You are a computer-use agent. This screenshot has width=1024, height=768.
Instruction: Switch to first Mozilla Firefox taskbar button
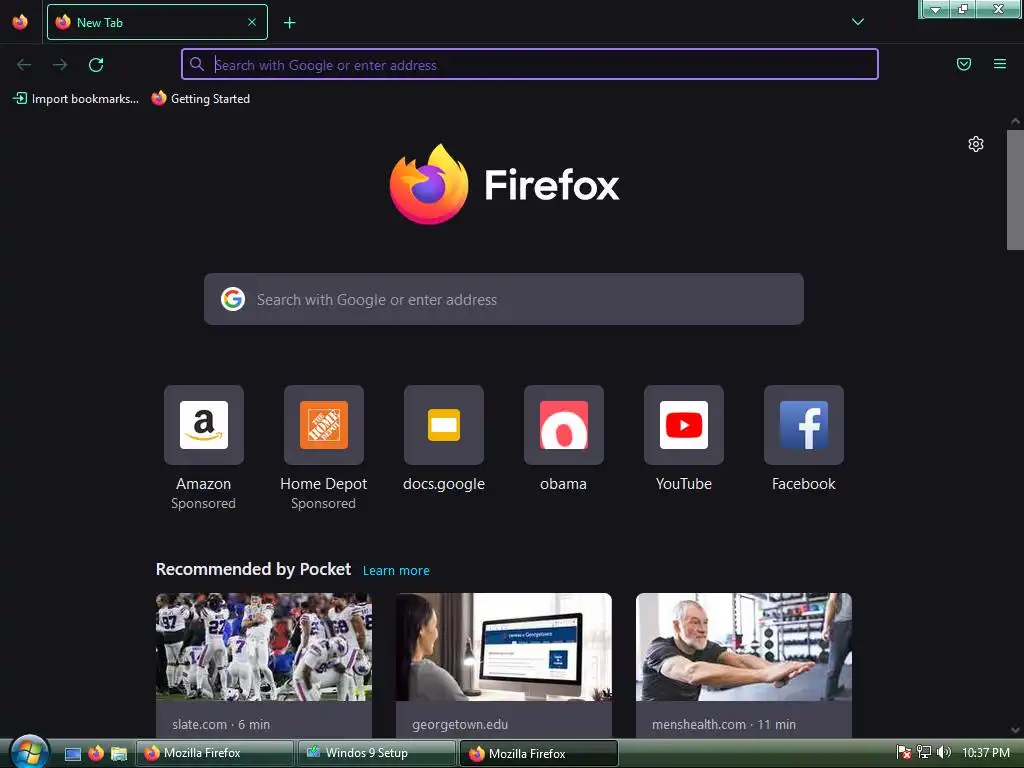(x=214, y=753)
